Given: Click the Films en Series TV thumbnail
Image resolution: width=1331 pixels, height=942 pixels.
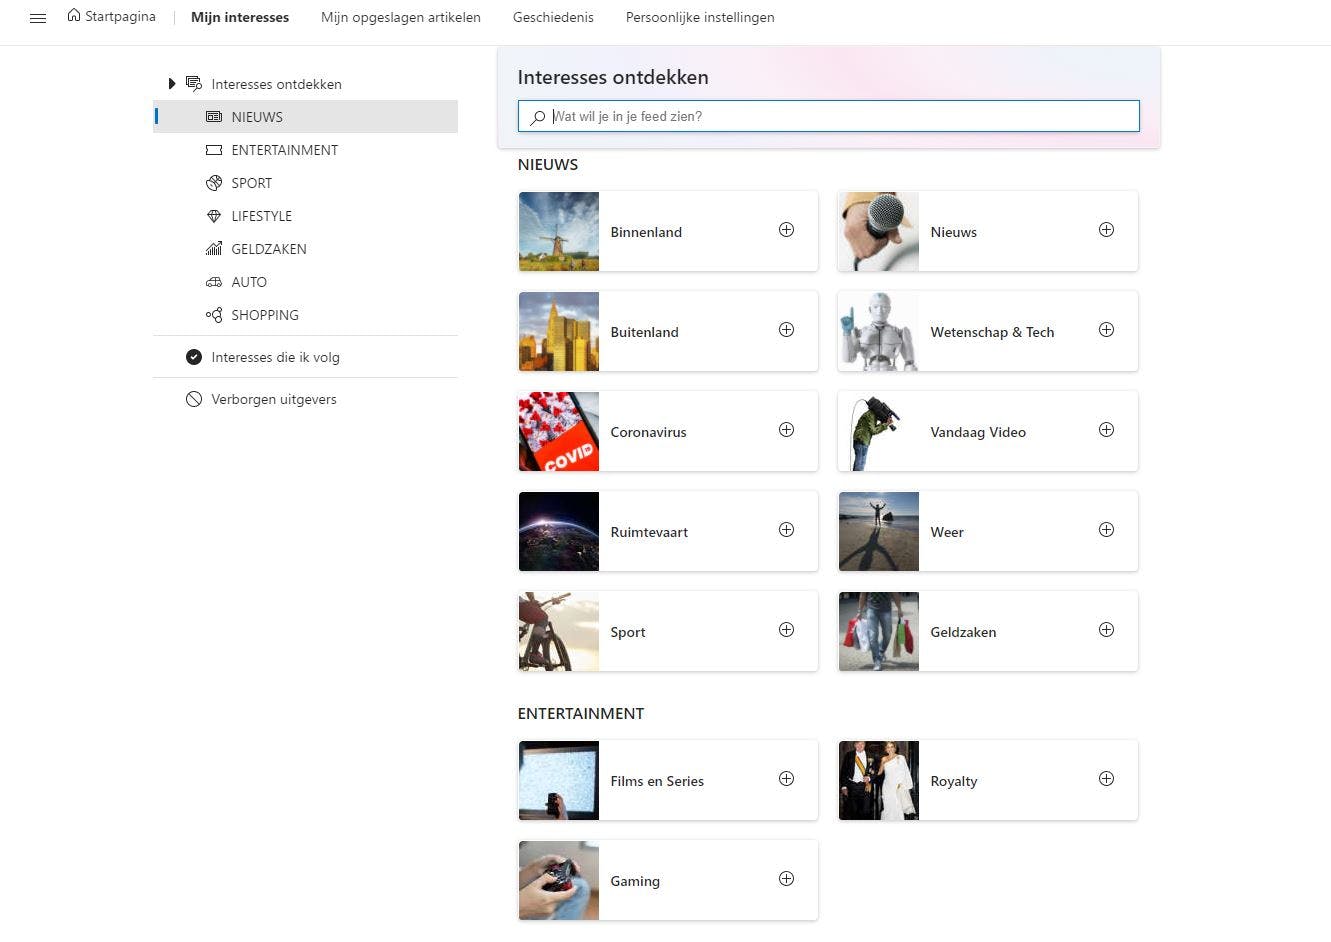Looking at the screenshot, I should pyautogui.click(x=559, y=780).
